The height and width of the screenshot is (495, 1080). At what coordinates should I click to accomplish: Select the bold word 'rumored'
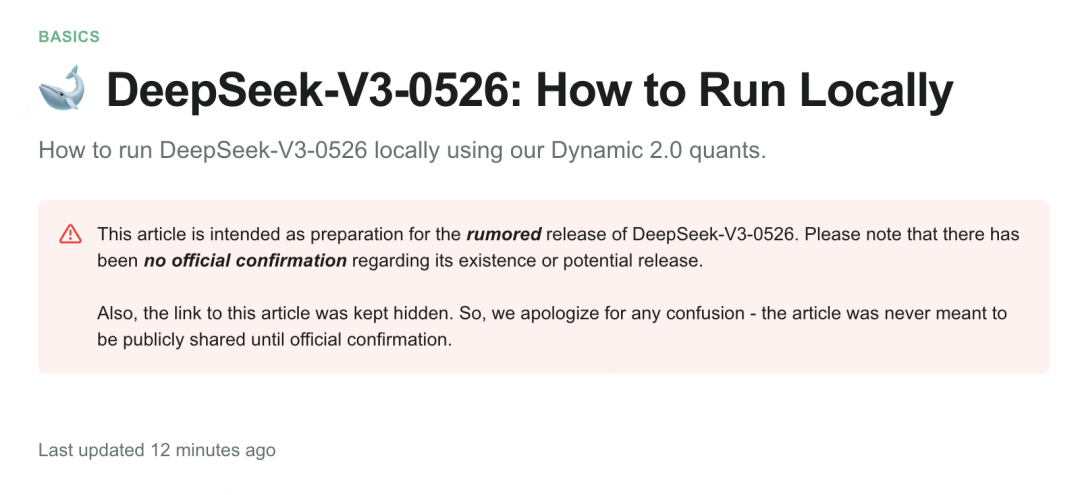(x=503, y=235)
